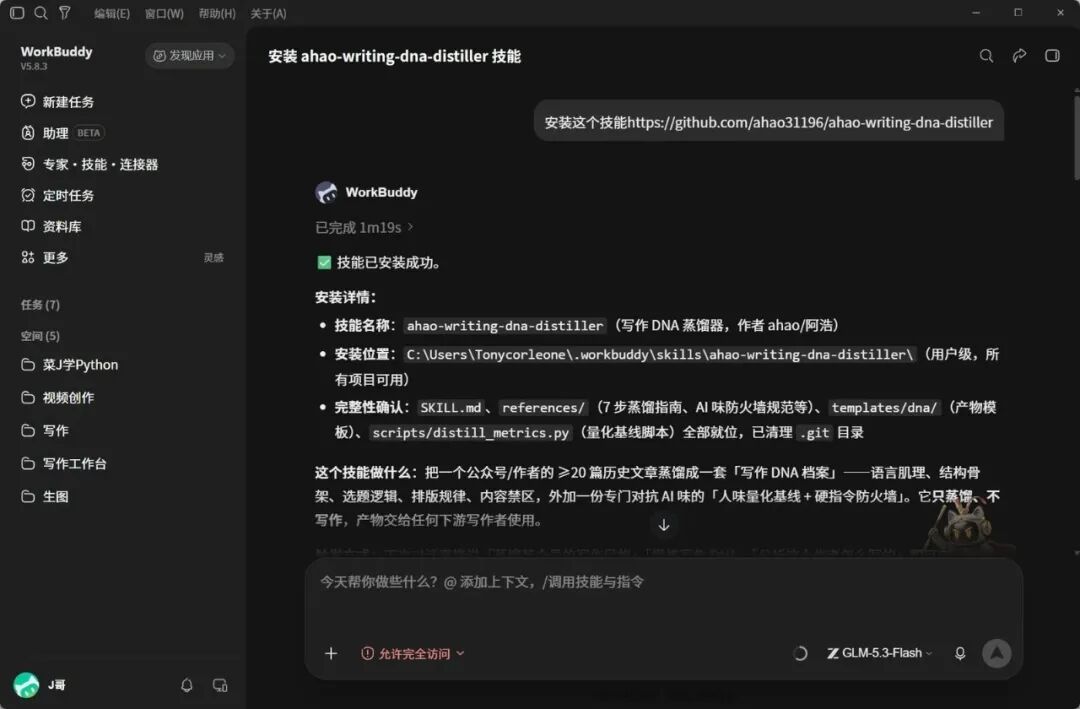Expand the 发现应用 dropdown
Viewport: 1080px width, 709px height.
(189, 56)
